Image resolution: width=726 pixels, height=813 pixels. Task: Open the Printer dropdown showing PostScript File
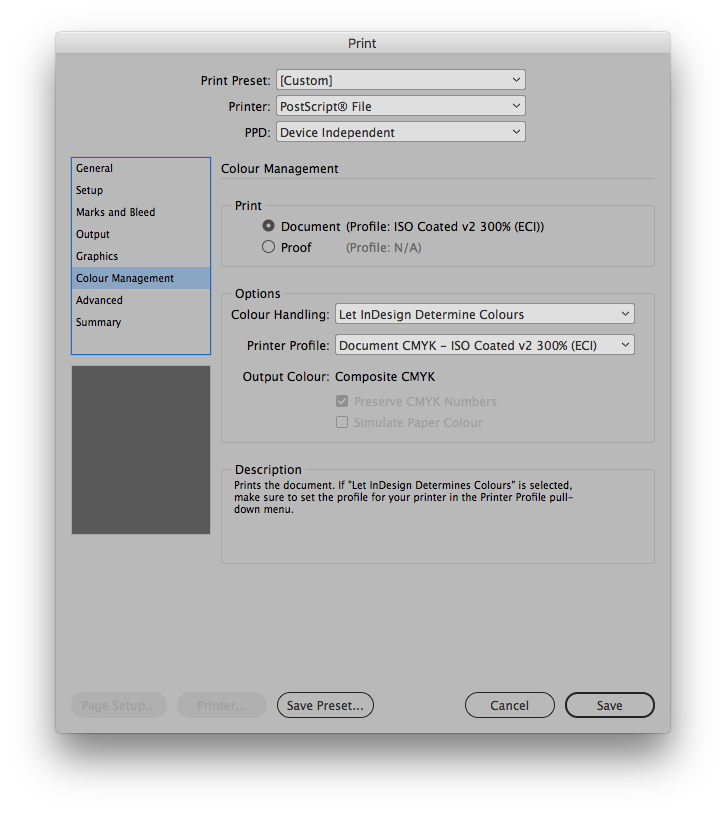[401, 106]
